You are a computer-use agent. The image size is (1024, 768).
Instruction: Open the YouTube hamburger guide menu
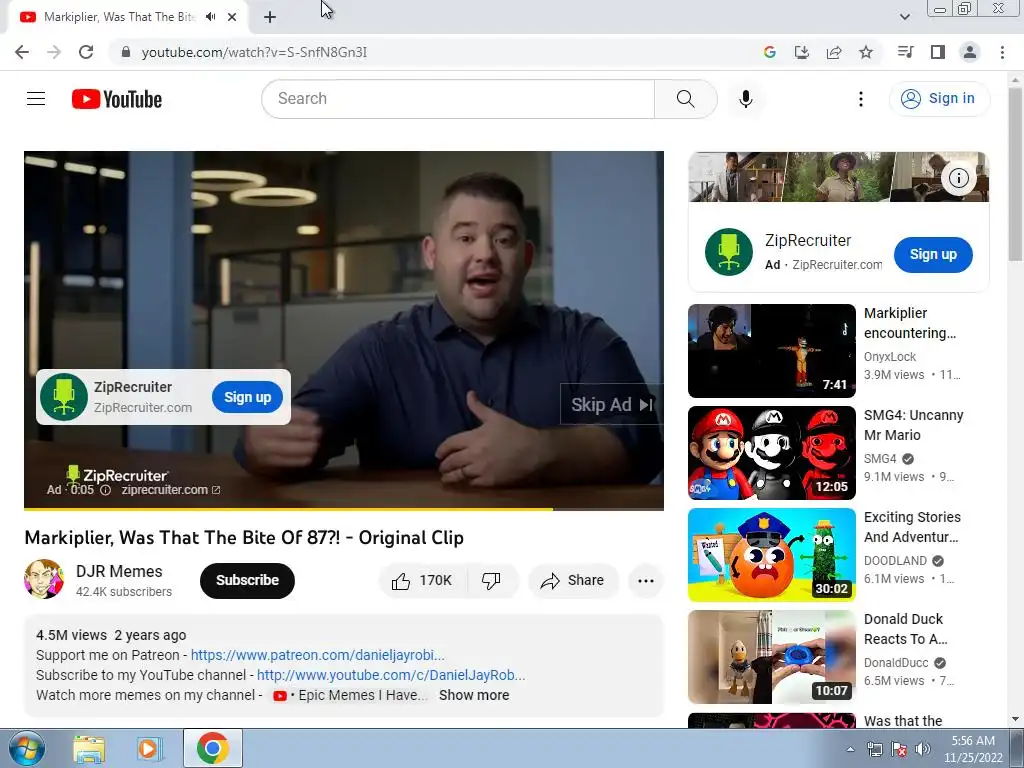click(x=36, y=99)
